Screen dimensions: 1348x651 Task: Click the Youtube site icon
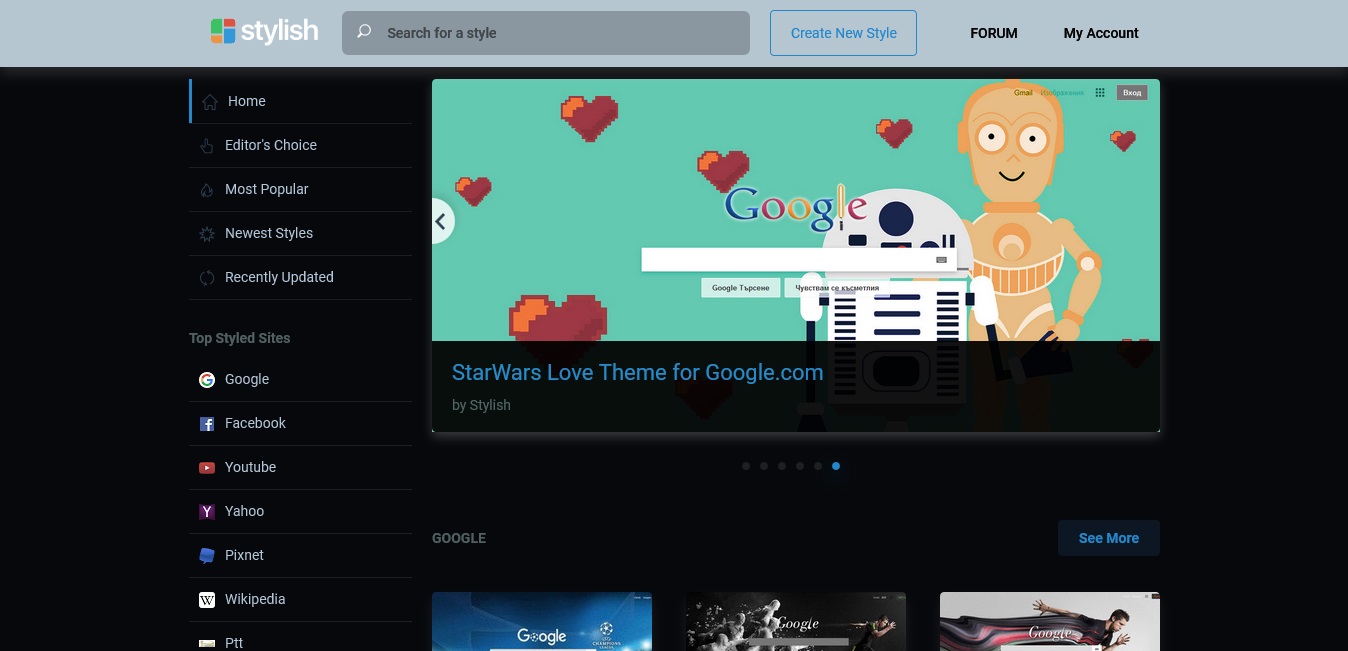coord(207,468)
